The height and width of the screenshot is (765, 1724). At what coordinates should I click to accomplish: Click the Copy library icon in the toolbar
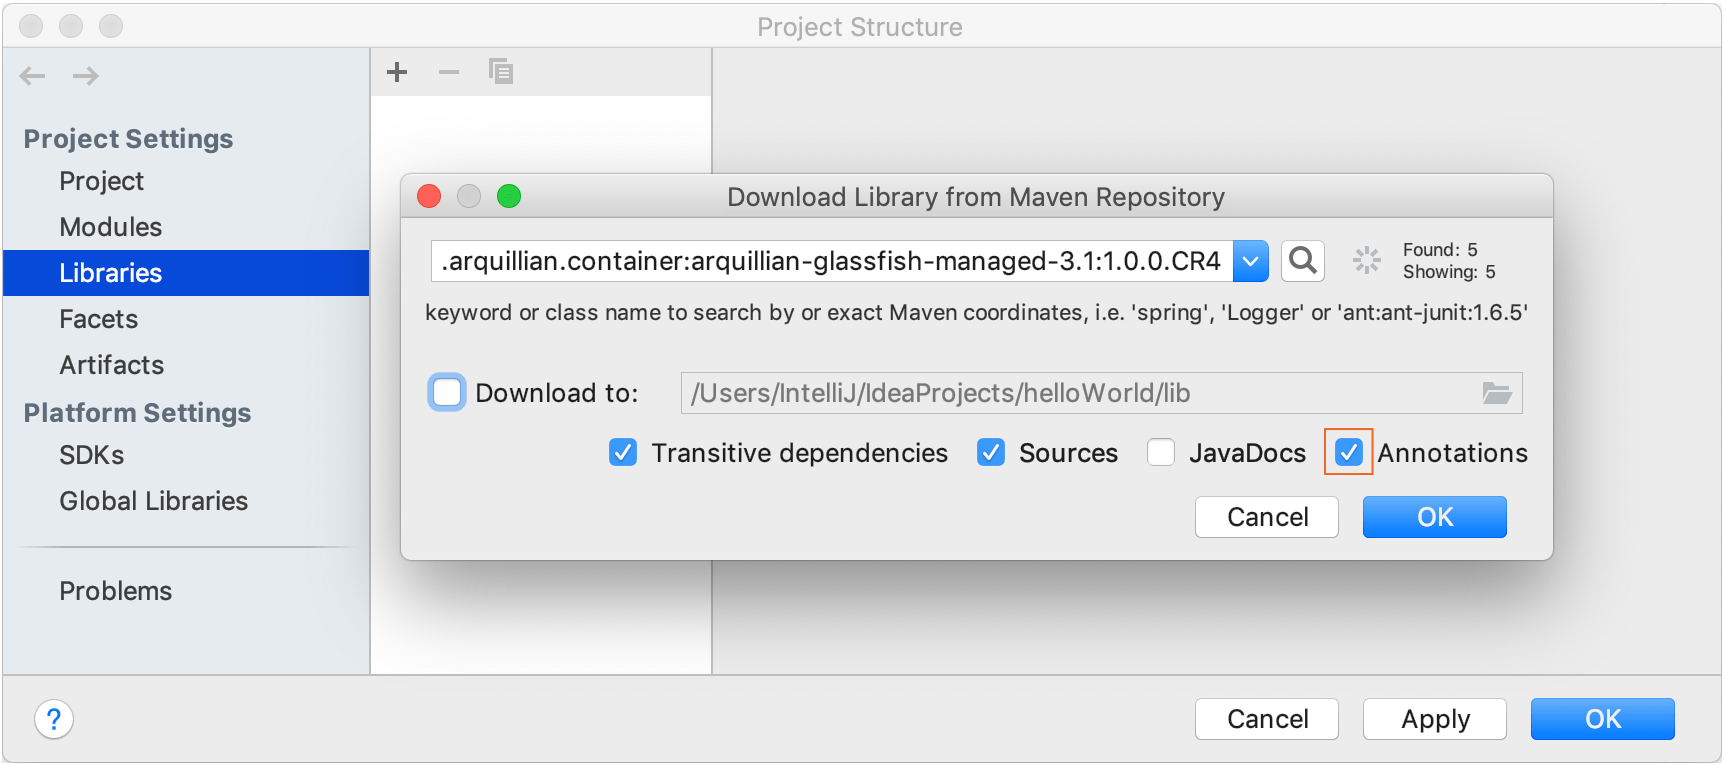click(x=500, y=71)
